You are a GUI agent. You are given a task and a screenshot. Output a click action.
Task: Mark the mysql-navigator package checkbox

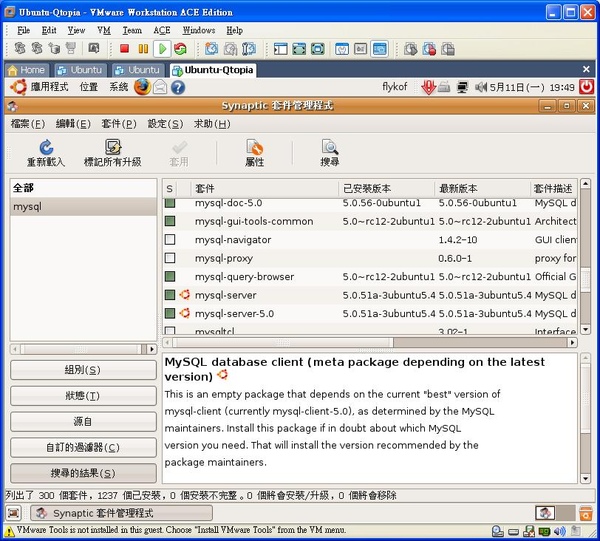pyautogui.click(x=170, y=240)
